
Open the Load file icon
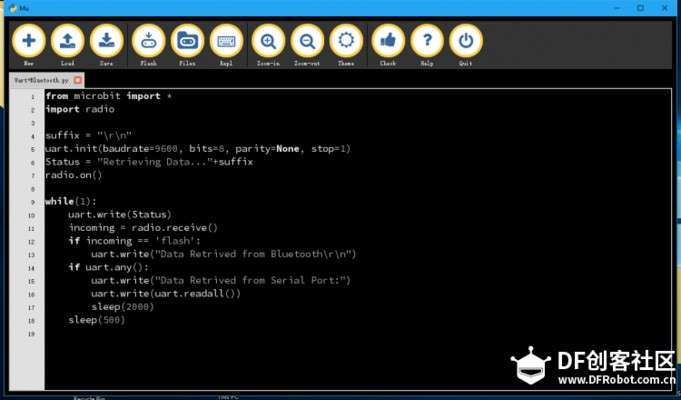(x=68, y=41)
